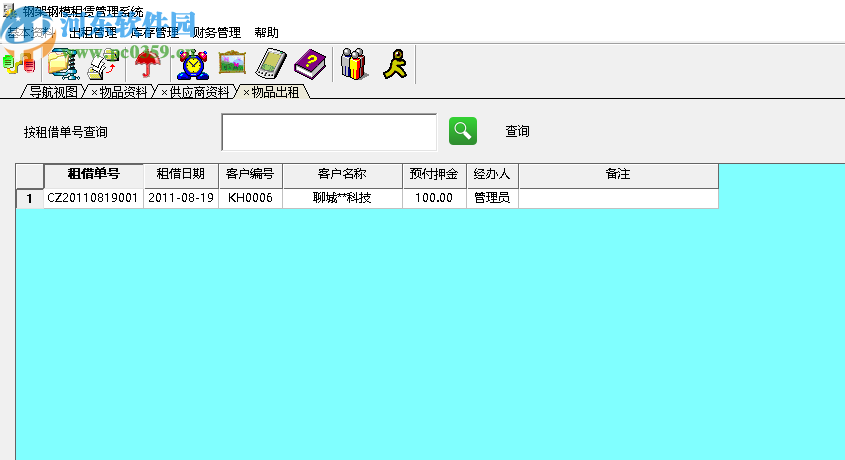The image size is (845, 460).
Task: Click the KH0006 customer code cell
Action: point(251,198)
